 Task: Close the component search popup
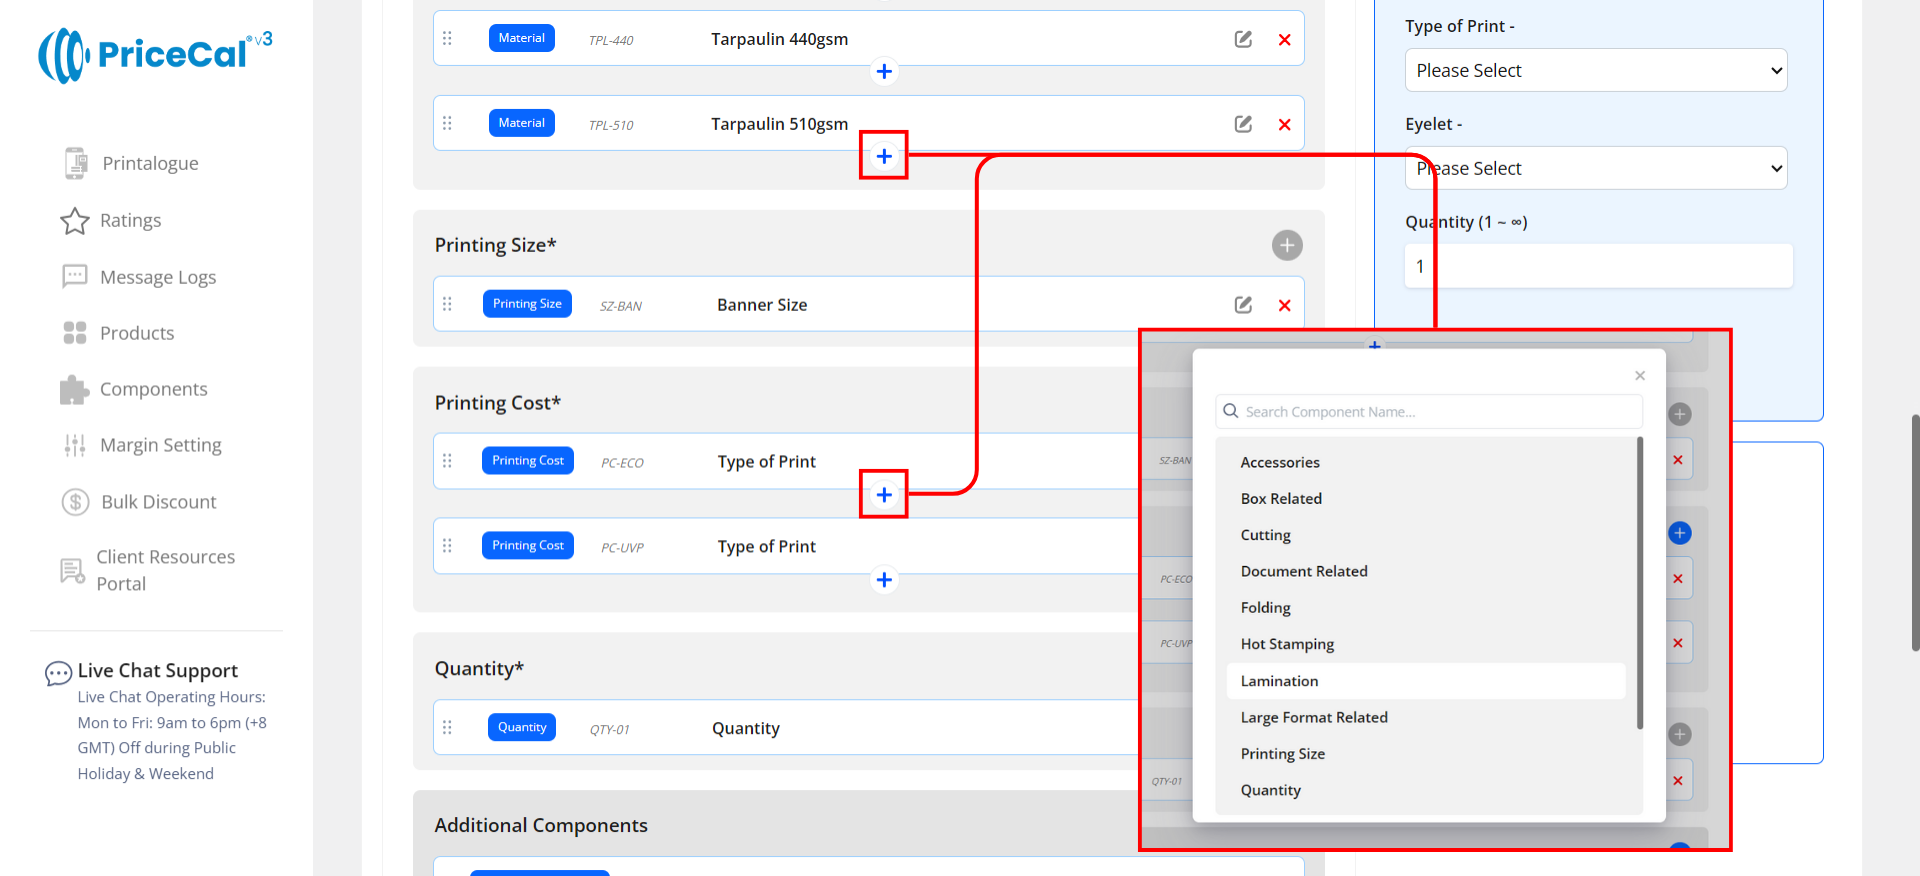pos(1640,376)
